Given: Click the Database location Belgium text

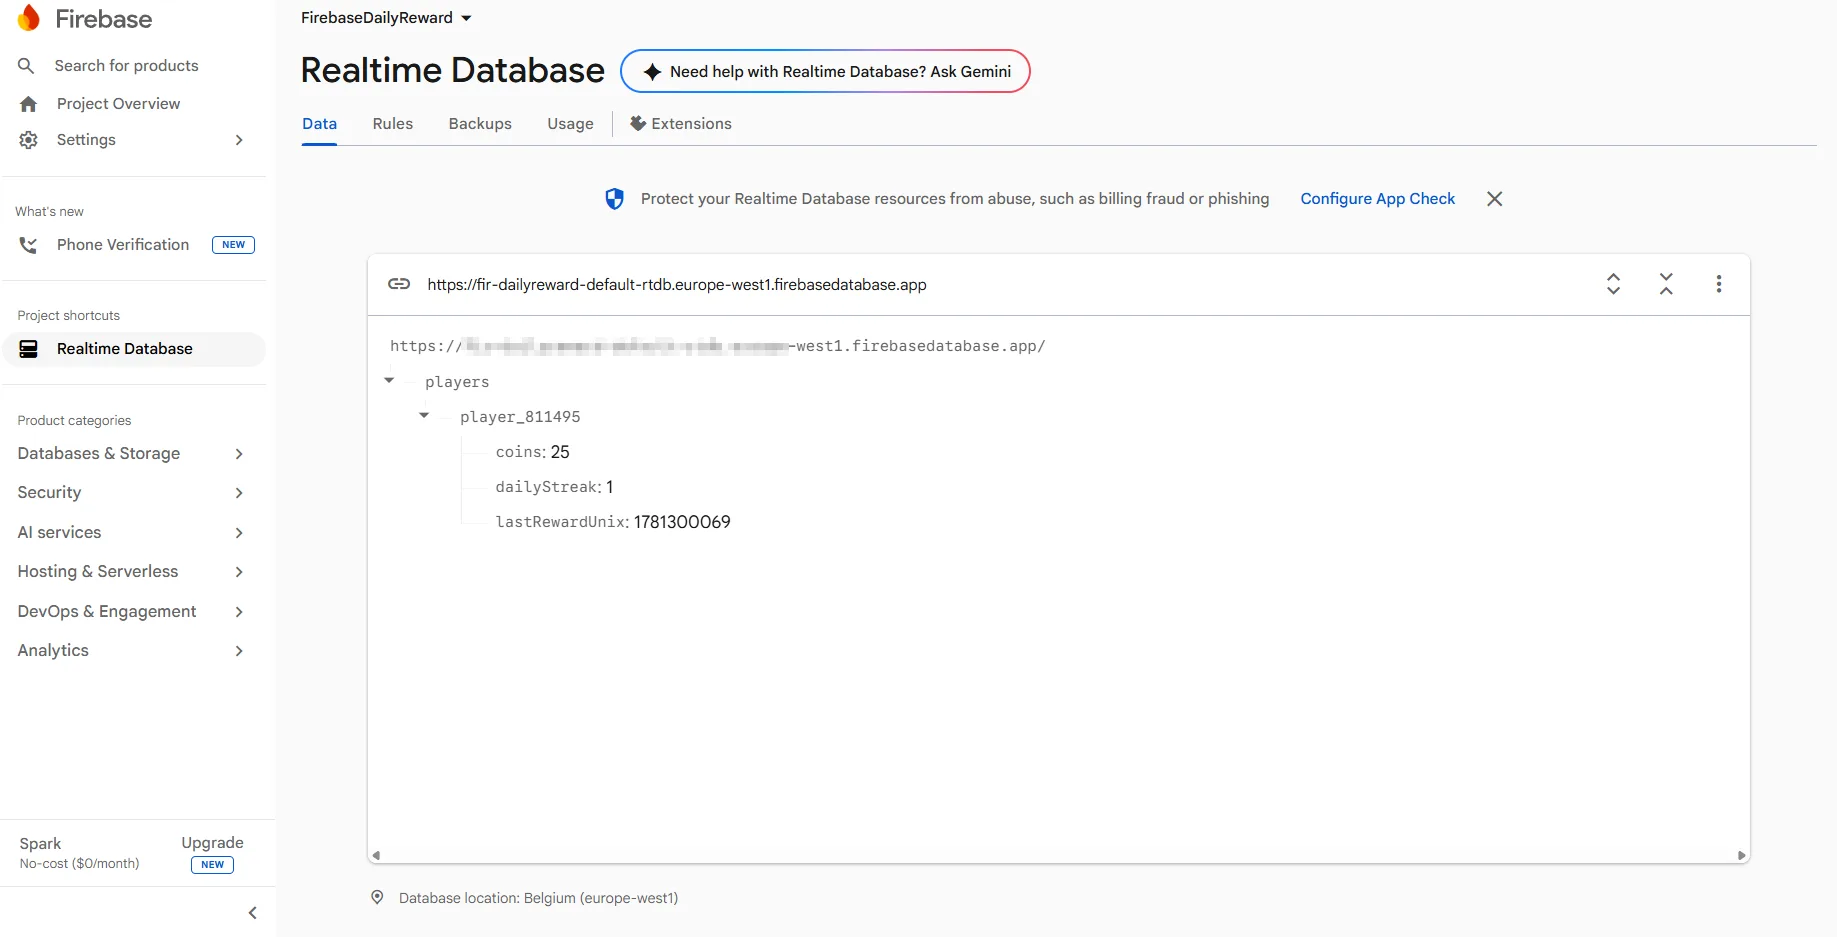Looking at the screenshot, I should tap(538, 898).
